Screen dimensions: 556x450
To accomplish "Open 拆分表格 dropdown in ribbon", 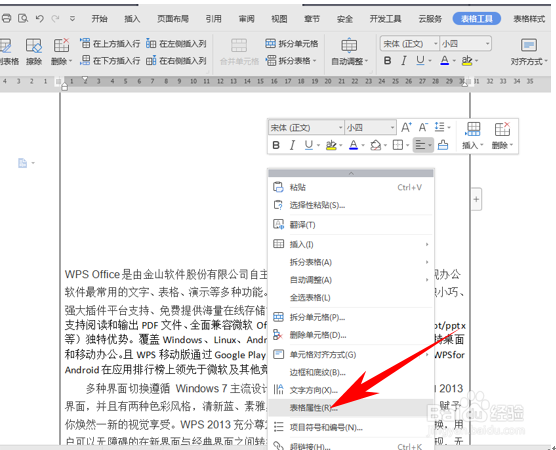I will click(x=291, y=61).
